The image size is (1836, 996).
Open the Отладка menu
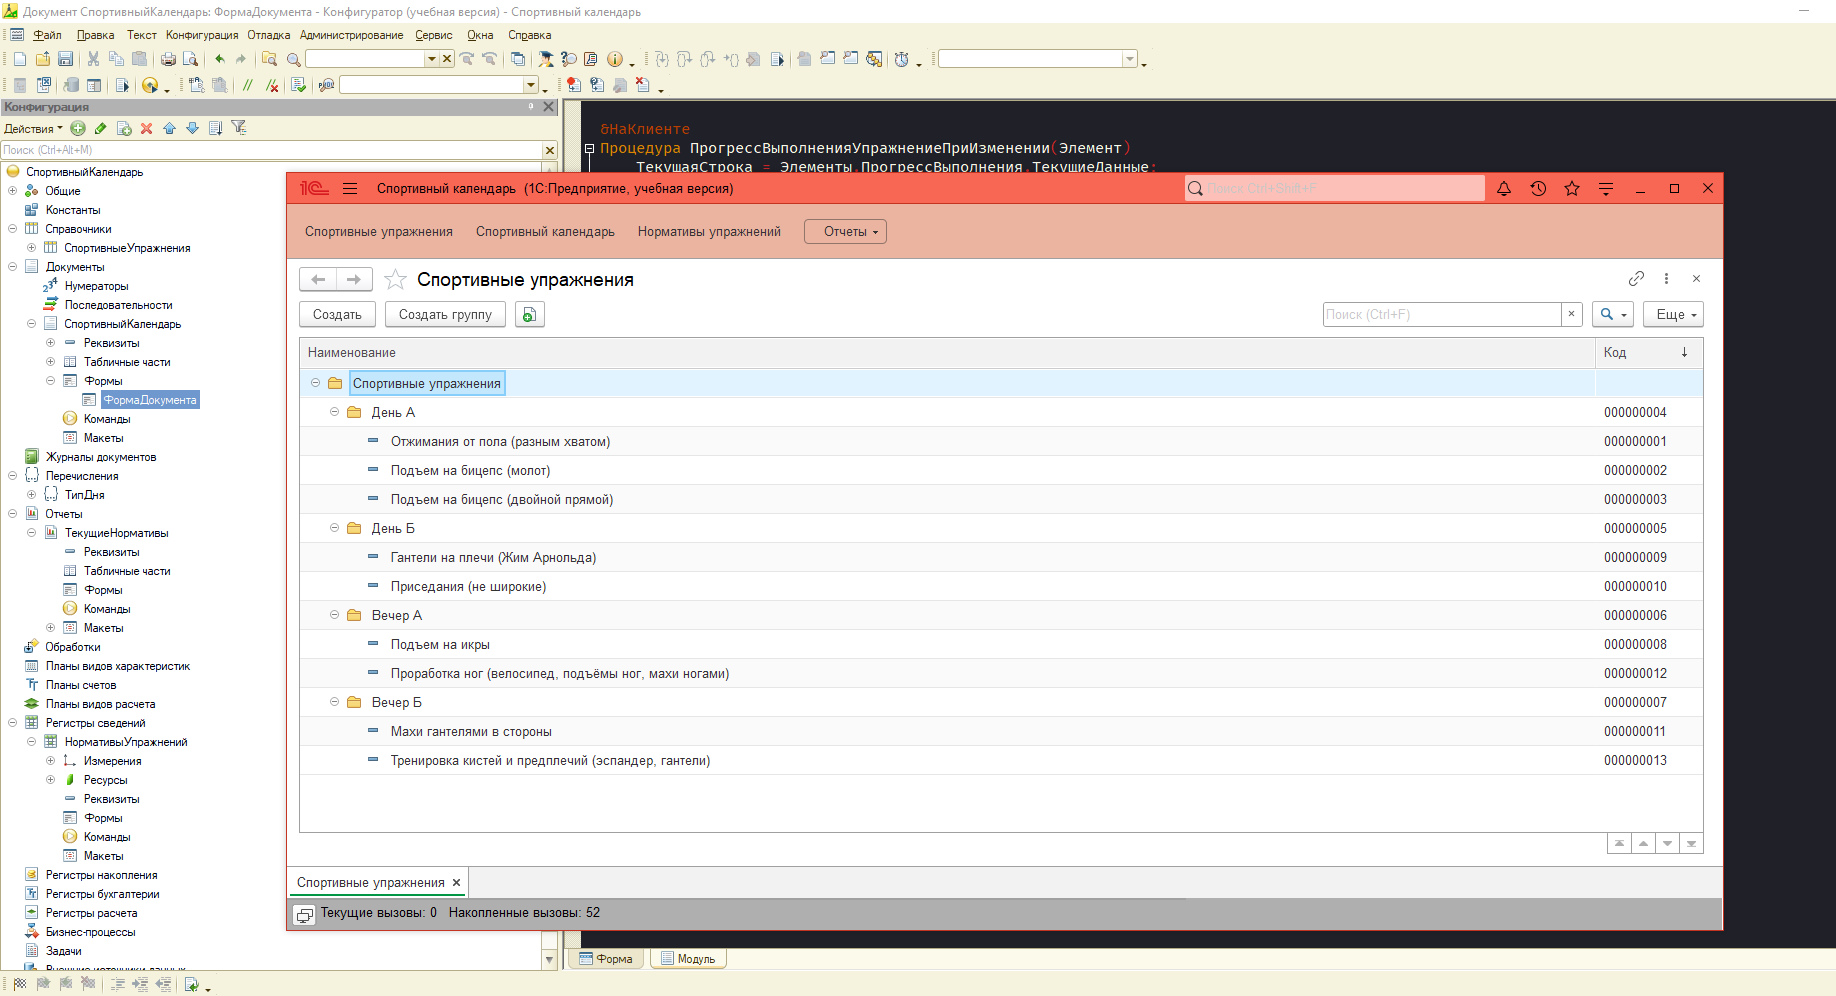[269, 35]
